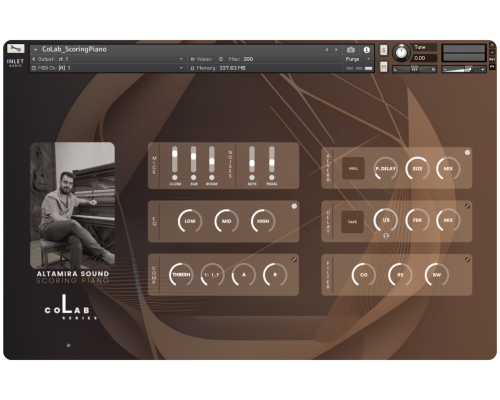Click the Tune value field 0.00

click(424, 58)
